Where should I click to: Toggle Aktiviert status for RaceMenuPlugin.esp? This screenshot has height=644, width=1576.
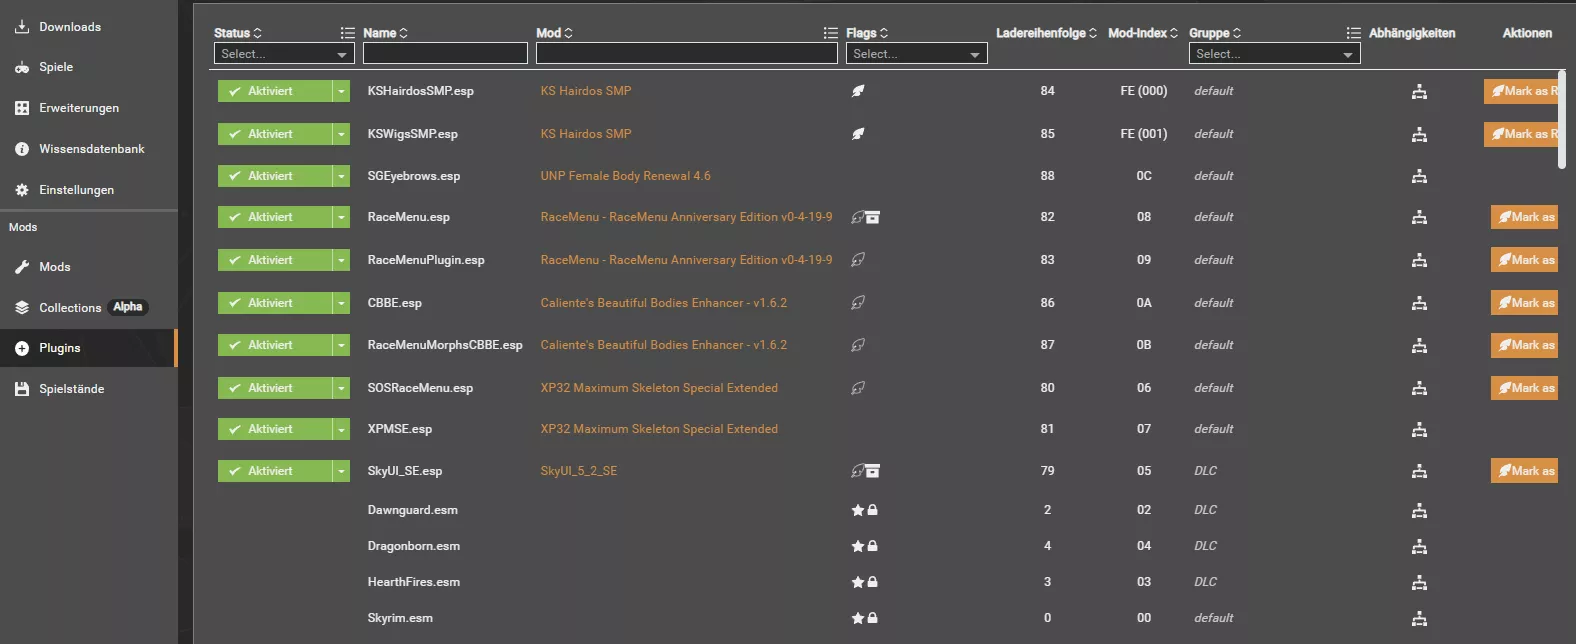click(x=275, y=260)
